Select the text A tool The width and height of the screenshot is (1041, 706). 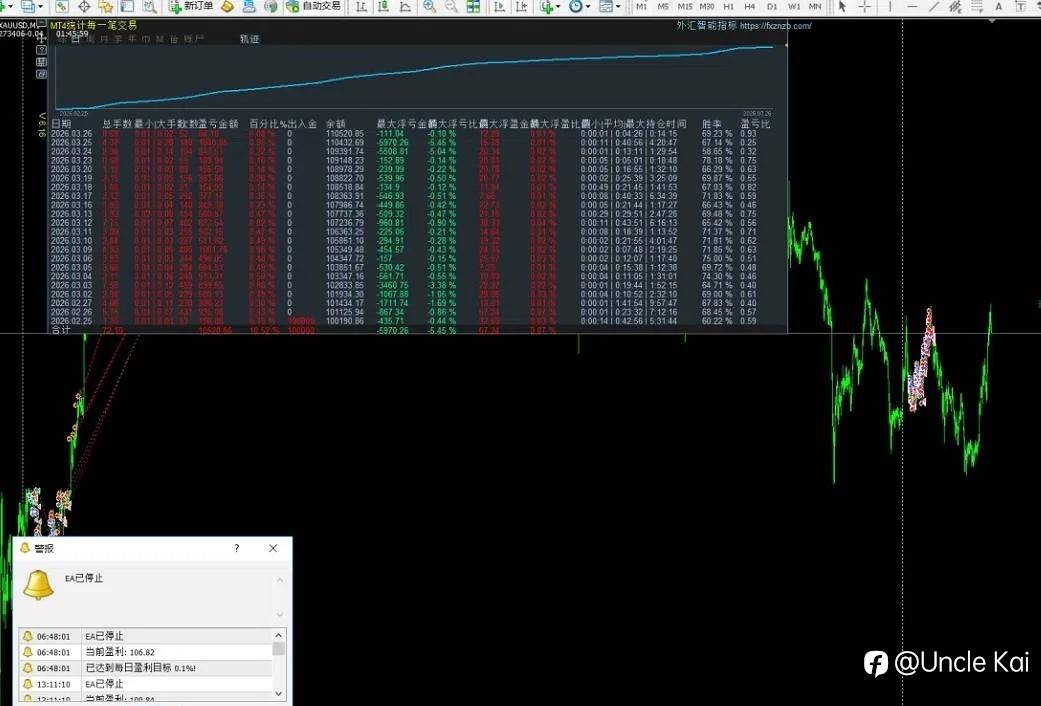[x=999, y=7]
